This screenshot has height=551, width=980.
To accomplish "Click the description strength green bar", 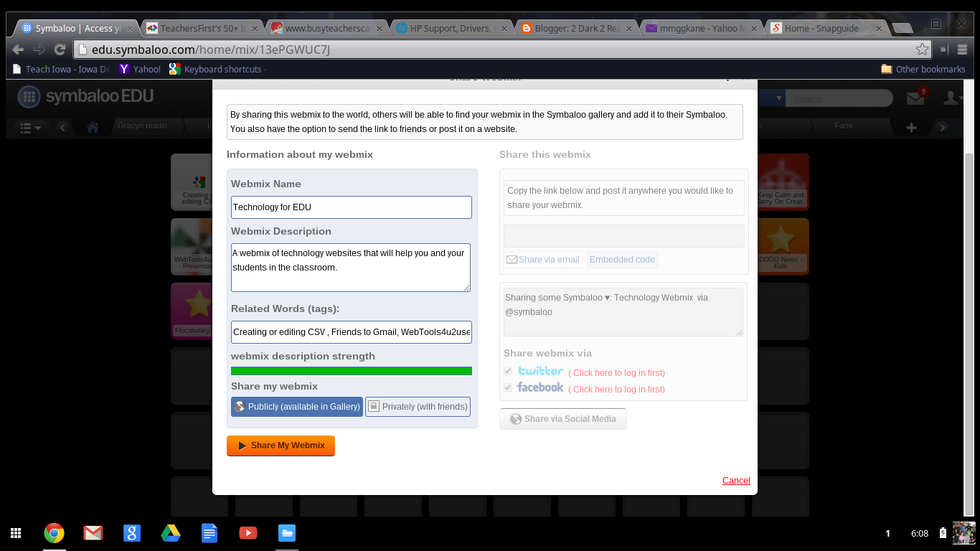I will click(x=351, y=371).
